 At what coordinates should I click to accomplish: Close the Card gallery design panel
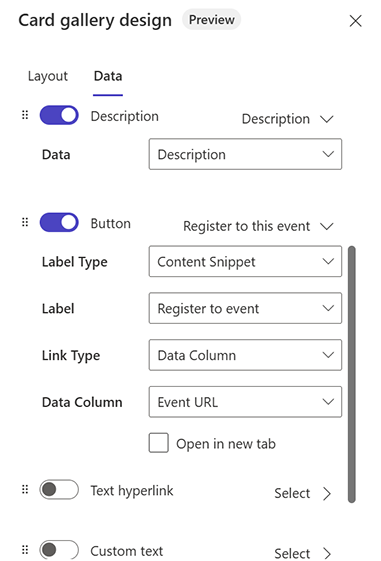tap(356, 21)
